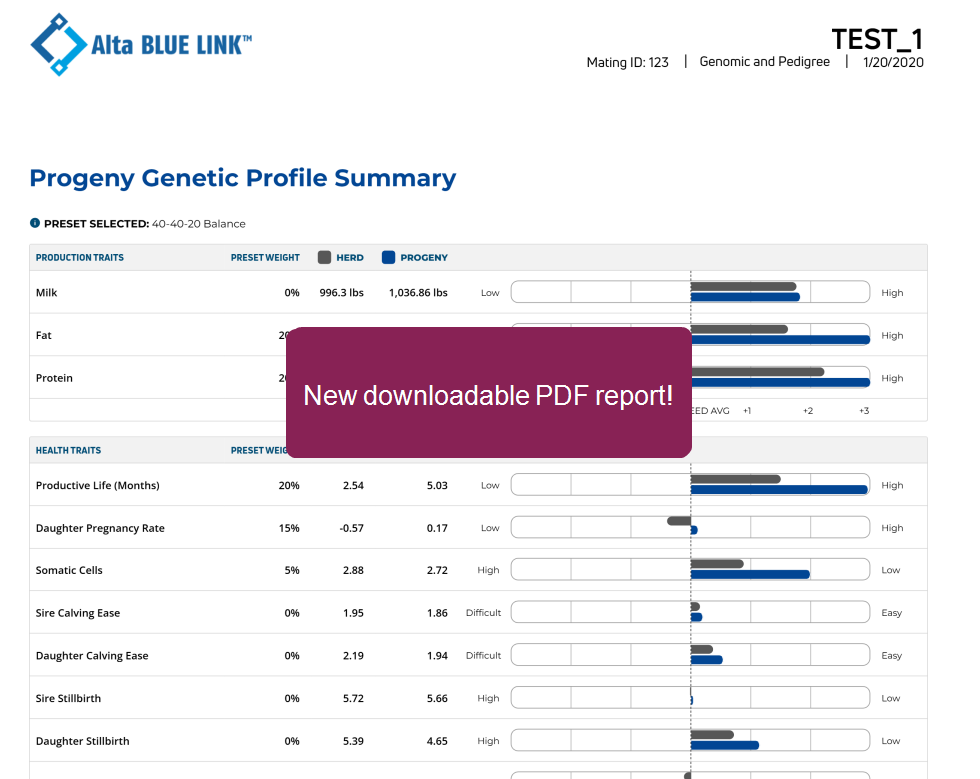980x779 pixels.
Task: Click the blue progeny bar for Daughter Stillbirth
Action: pyautogui.click(x=724, y=745)
